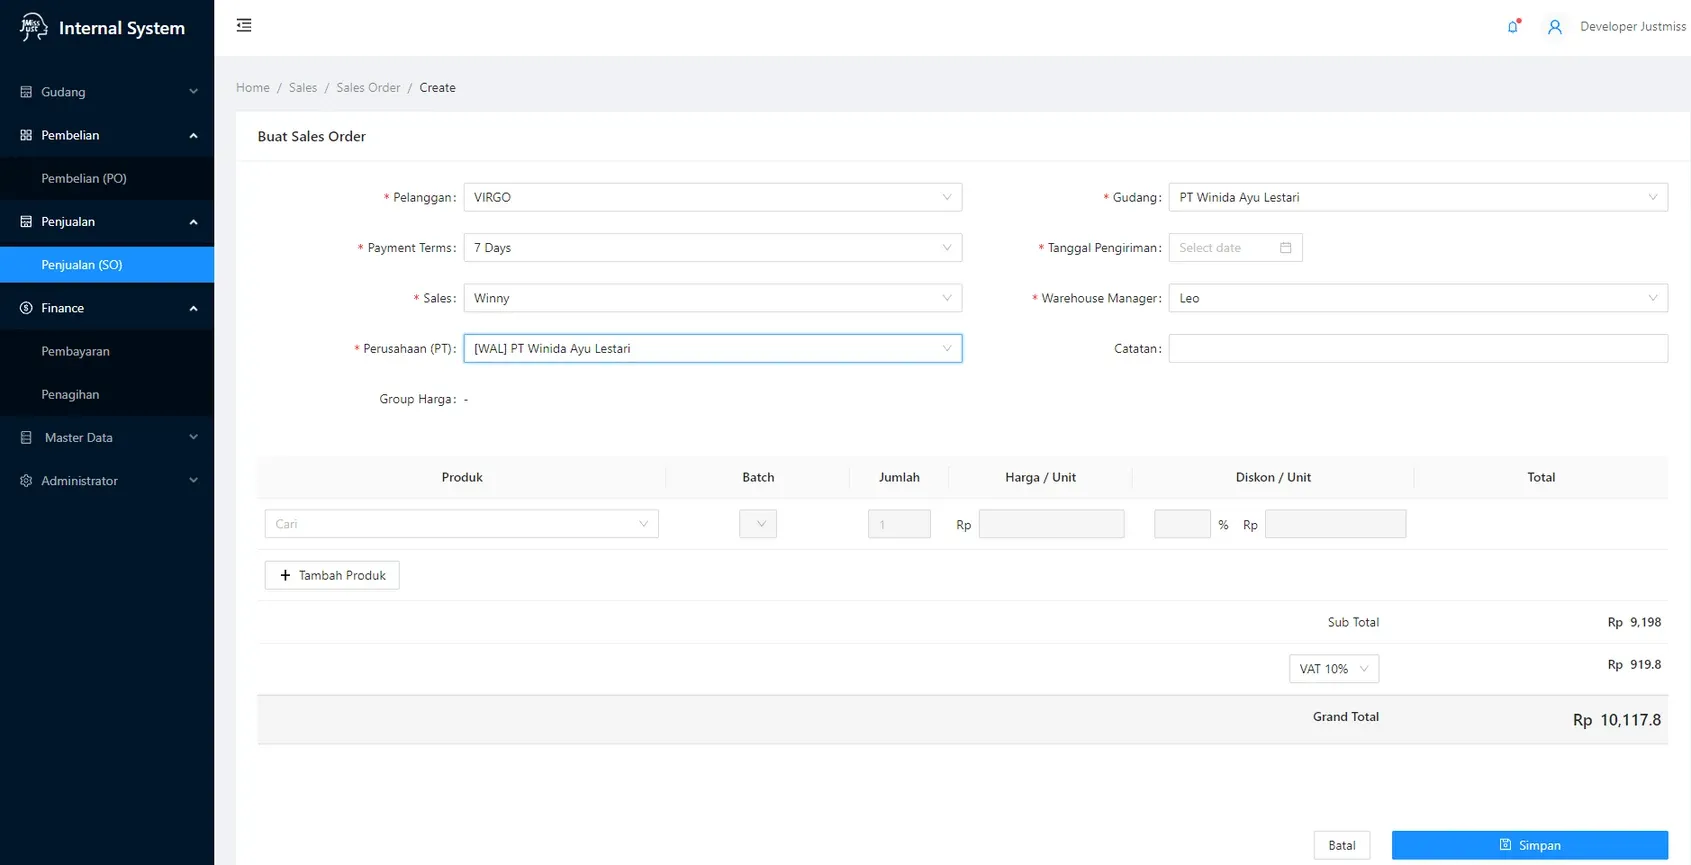
Task: Click the Master Data icon in sidebar
Action: click(26, 438)
